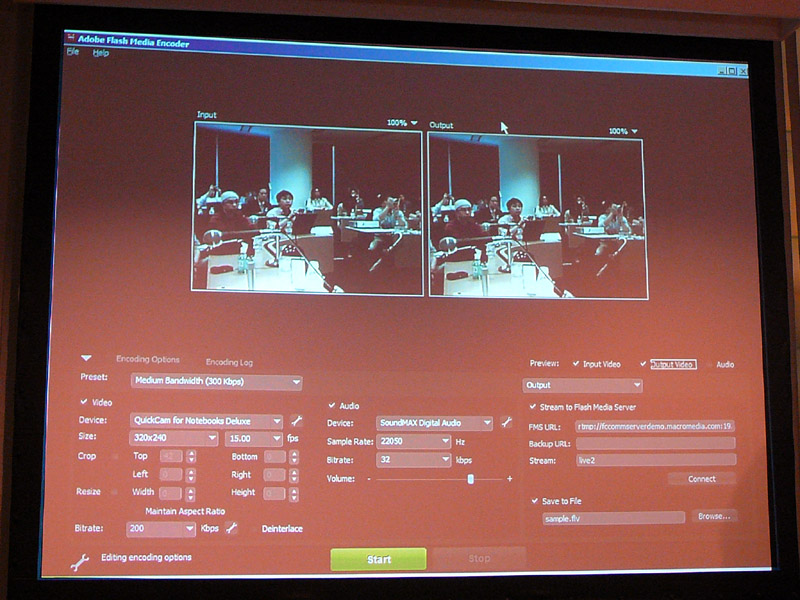Screen dimensions: 800x600
Task: Enable the Crop checkbox
Action: [115, 456]
